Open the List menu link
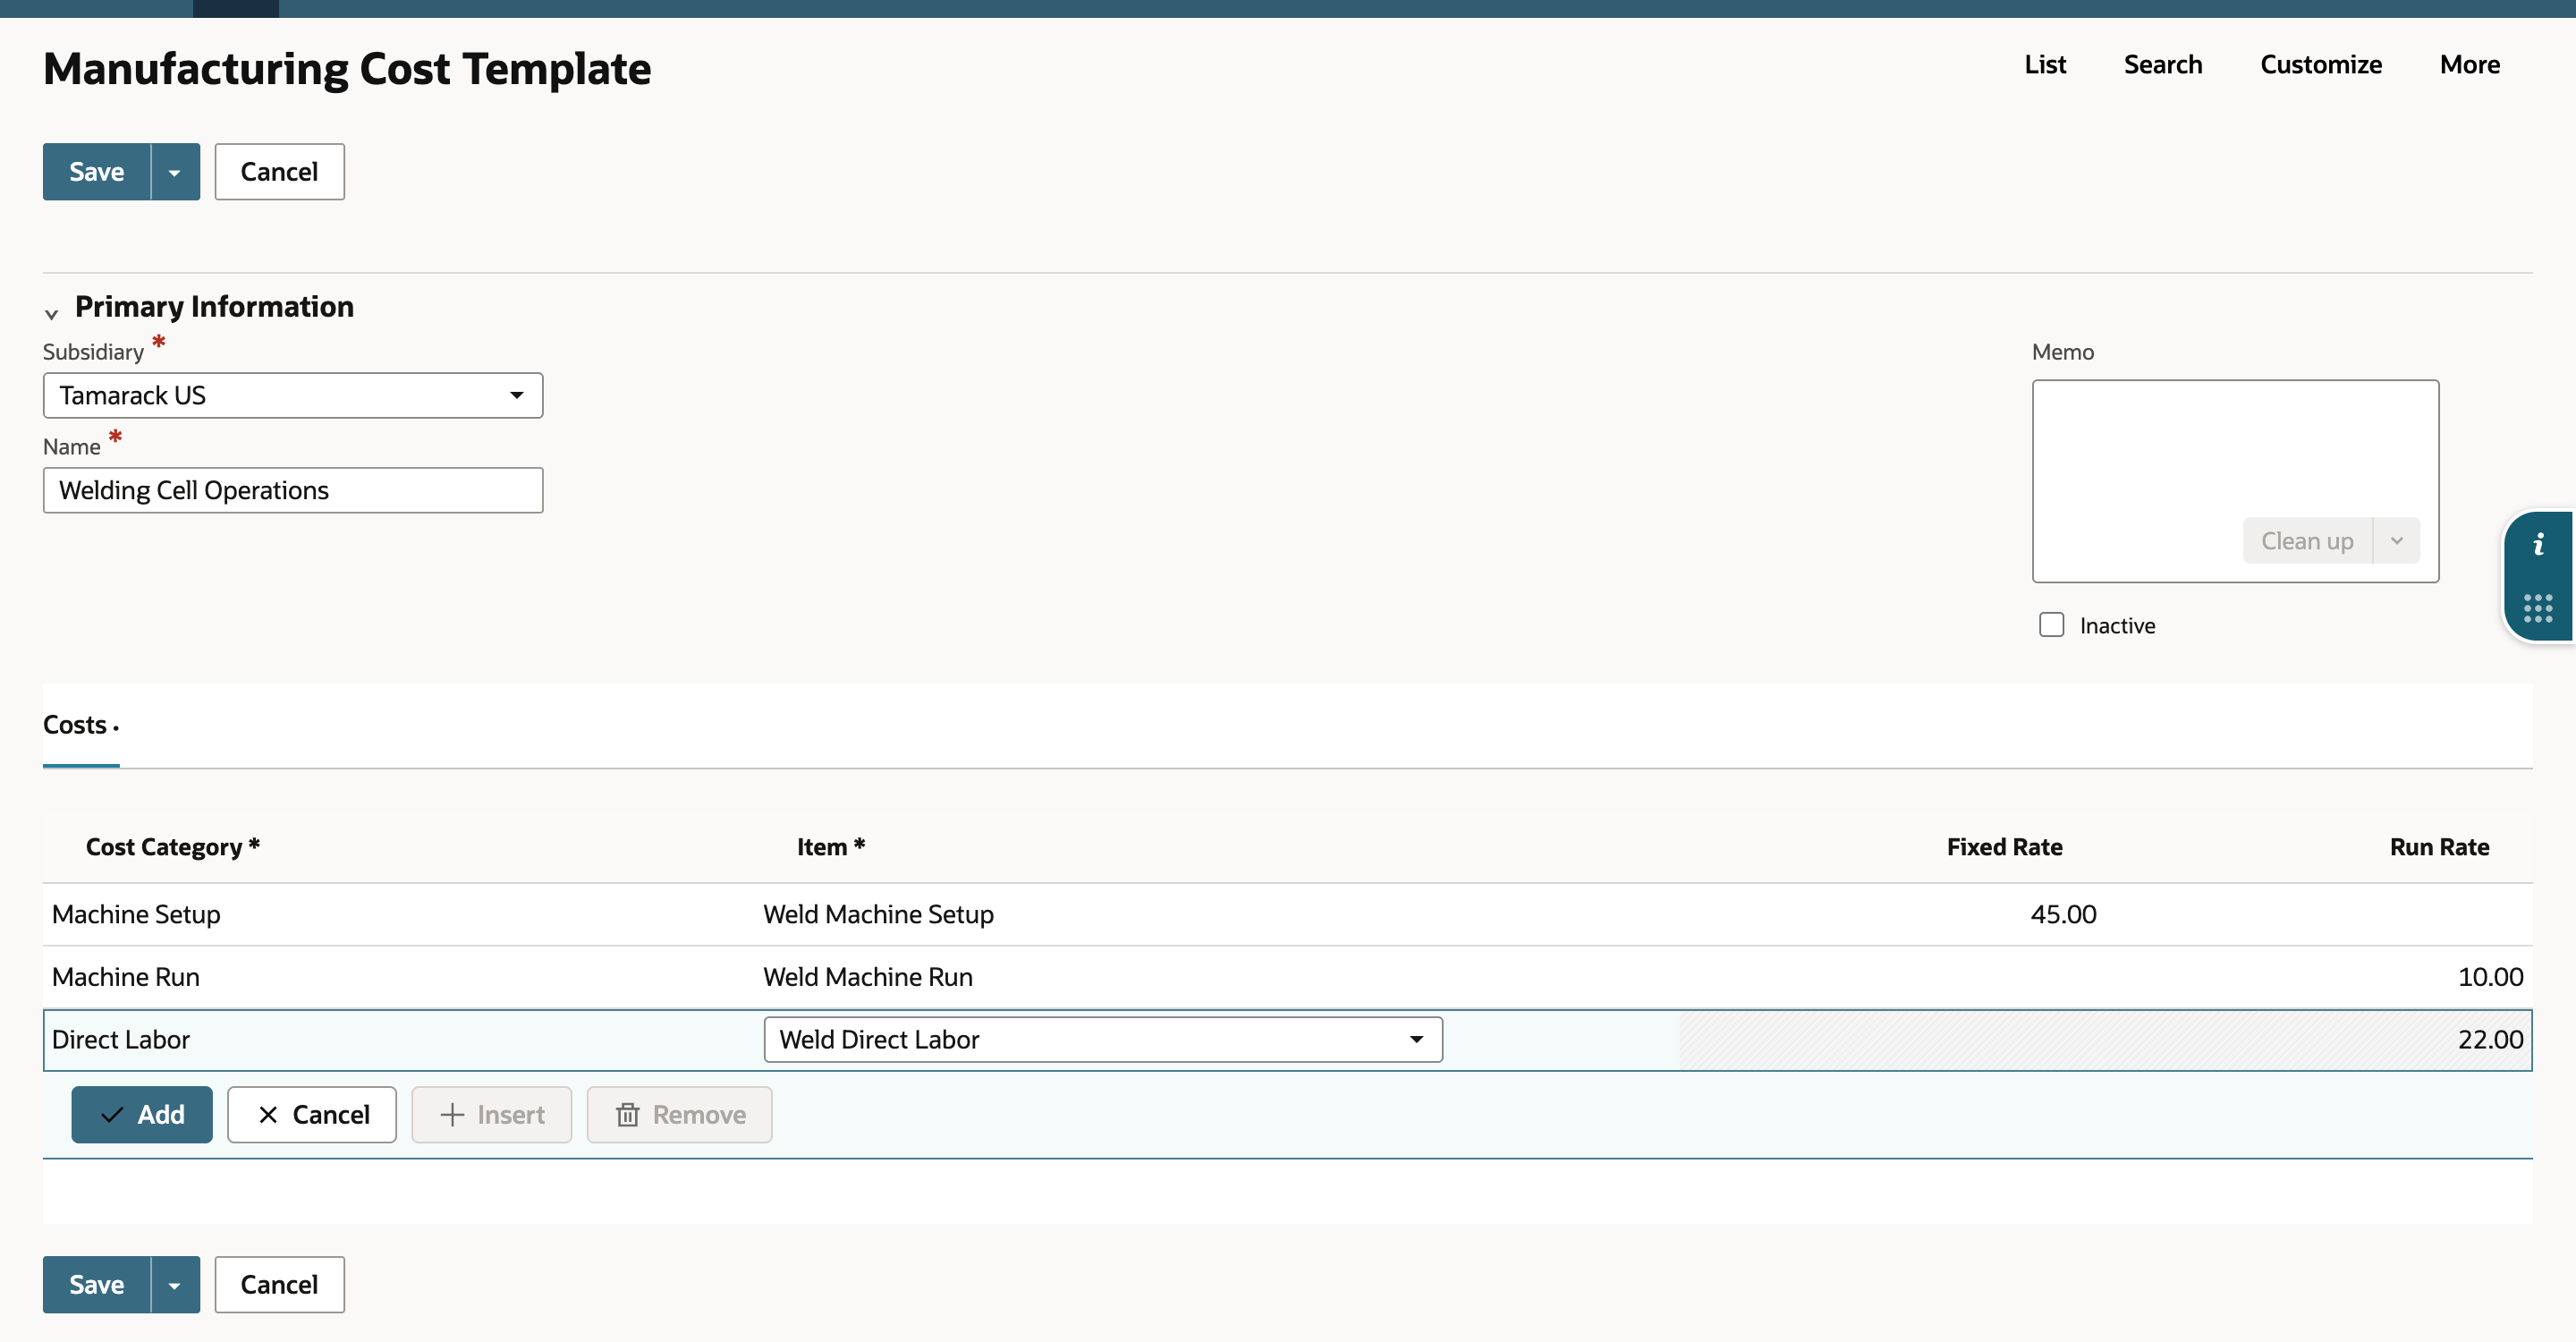 [x=2045, y=65]
